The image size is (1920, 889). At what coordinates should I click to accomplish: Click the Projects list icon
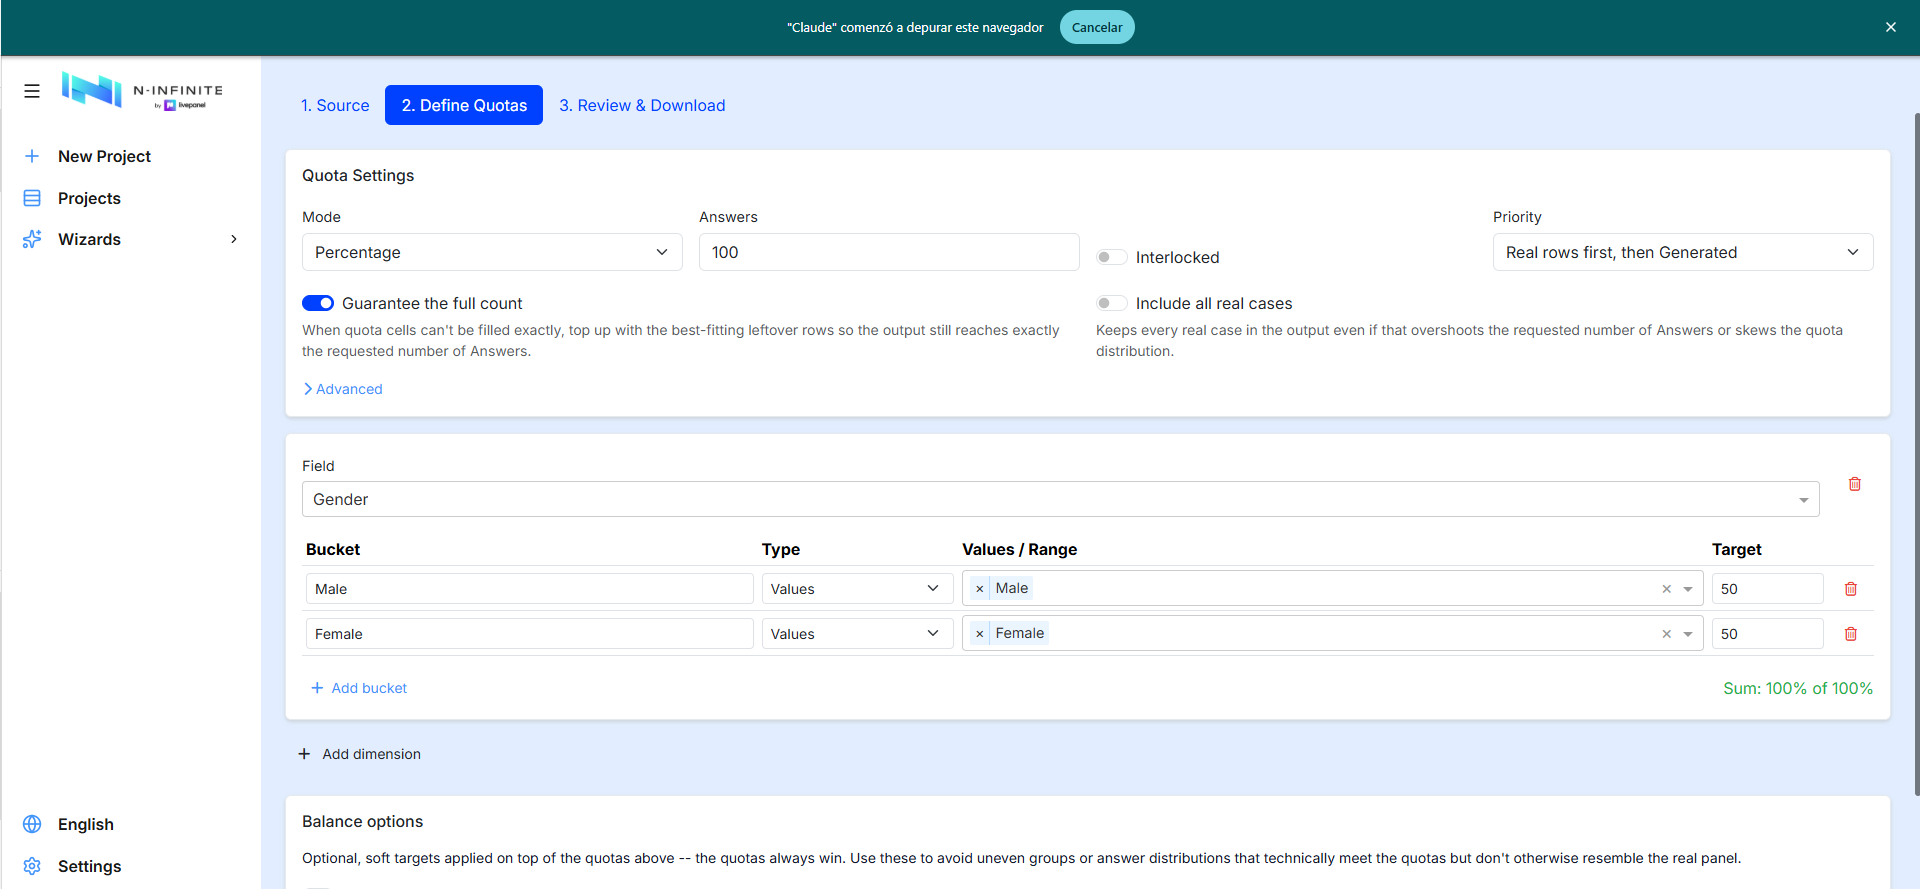point(32,198)
